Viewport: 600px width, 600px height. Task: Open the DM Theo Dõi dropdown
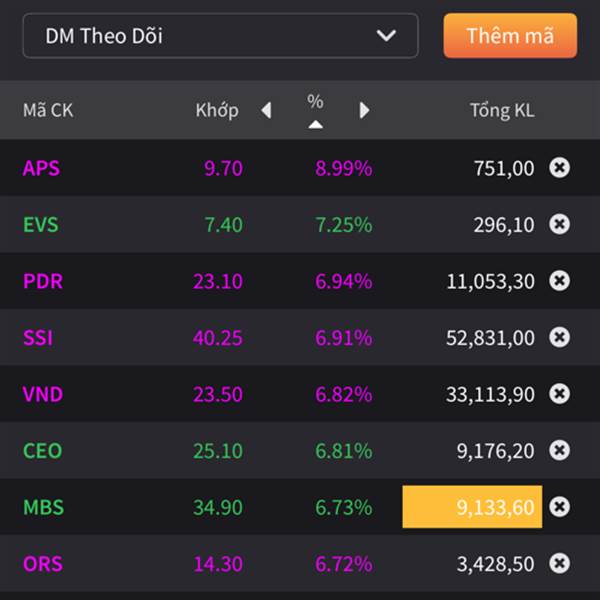click(220, 36)
